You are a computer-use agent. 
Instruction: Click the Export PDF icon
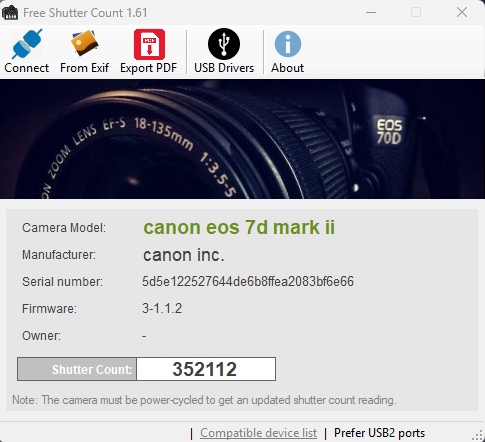149,44
